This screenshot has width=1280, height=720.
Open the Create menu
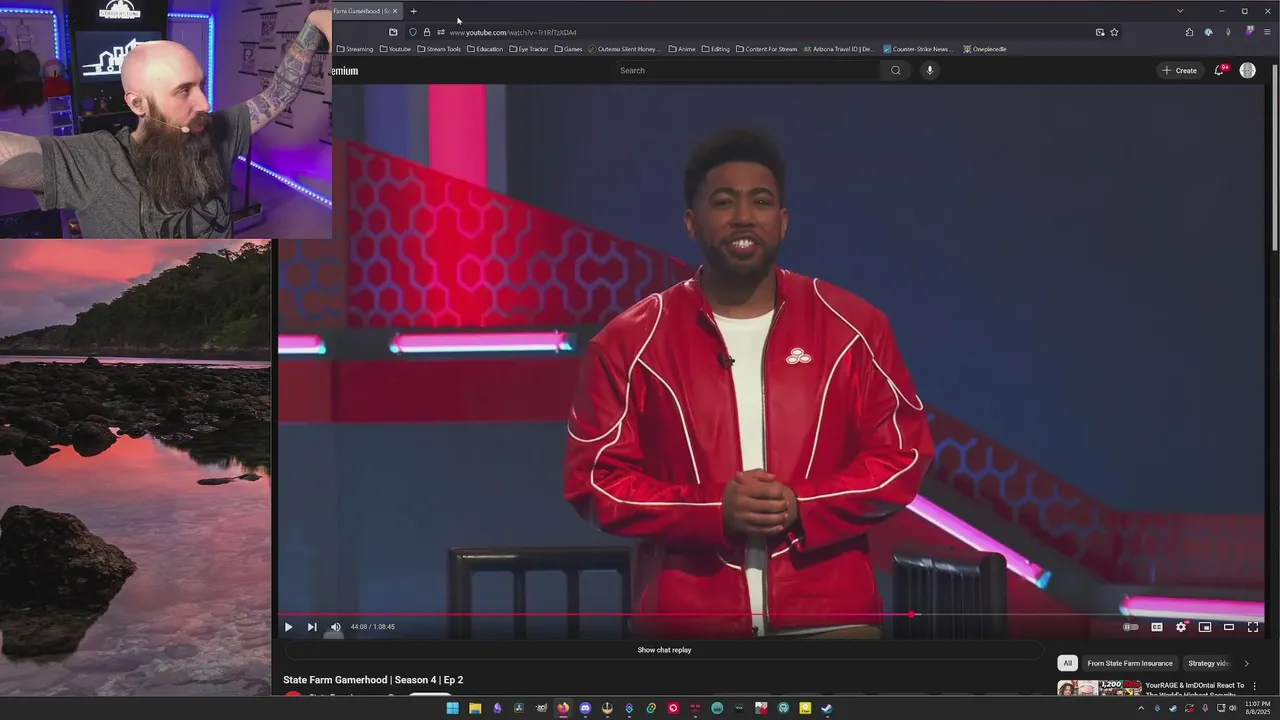(x=1180, y=70)
